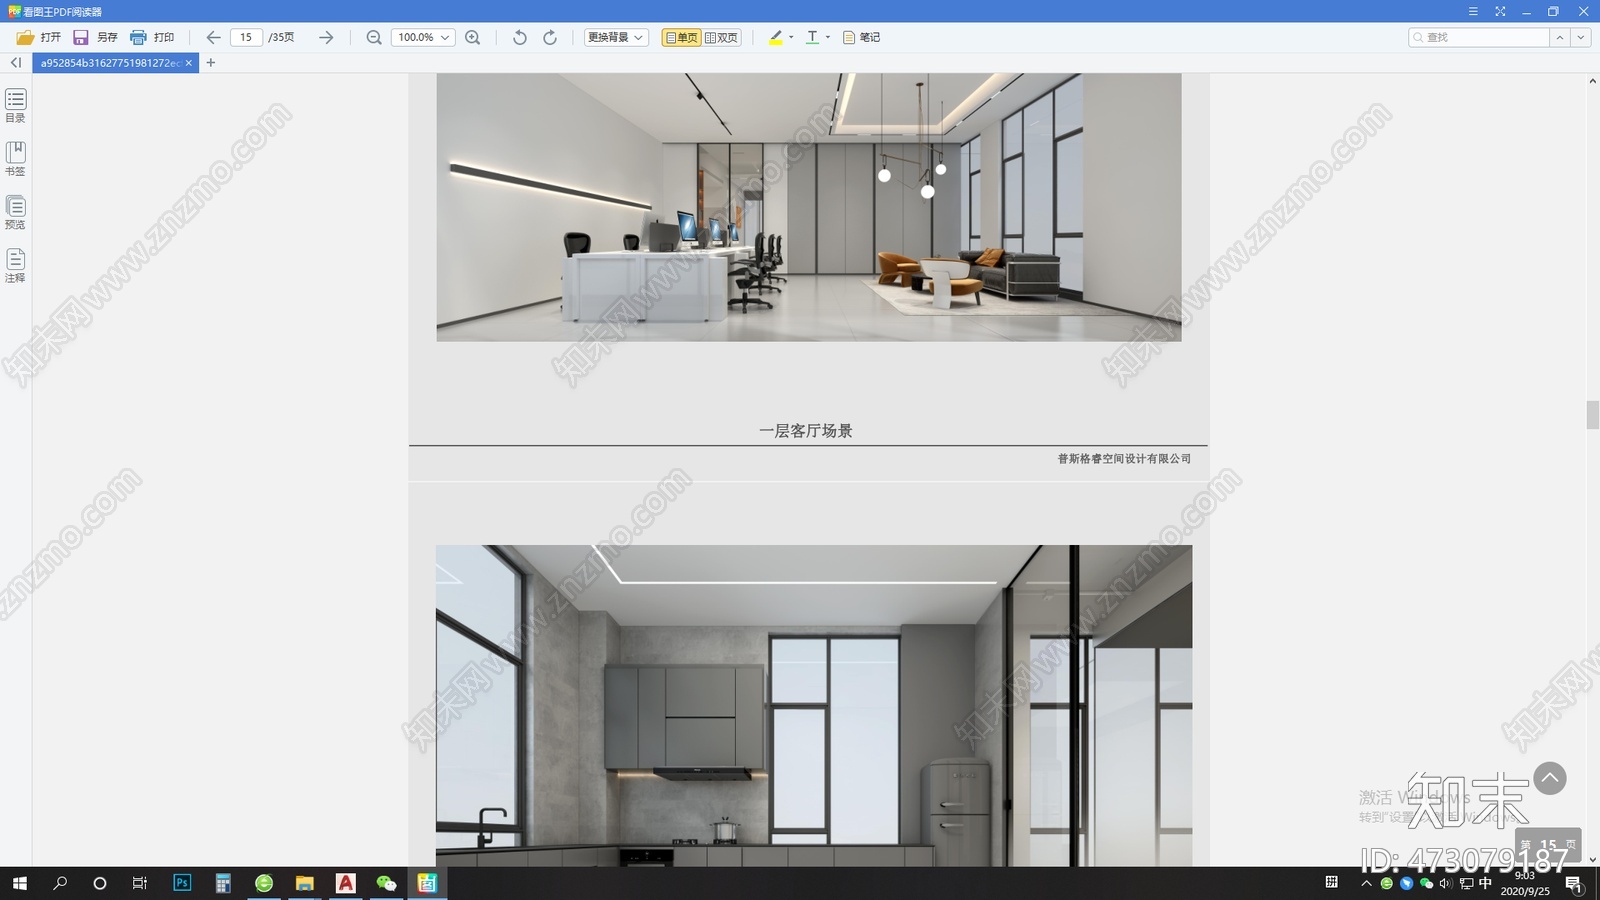Screen dimensions: 1600x900
Task: Open File Explorer from the taskbar
Action: point(305,883)
